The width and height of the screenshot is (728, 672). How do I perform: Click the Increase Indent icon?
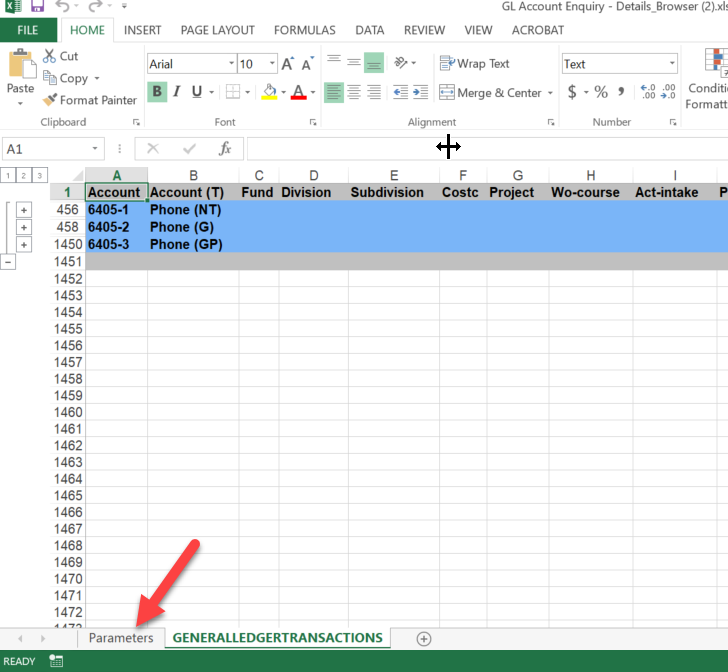[x=421, y=92]
